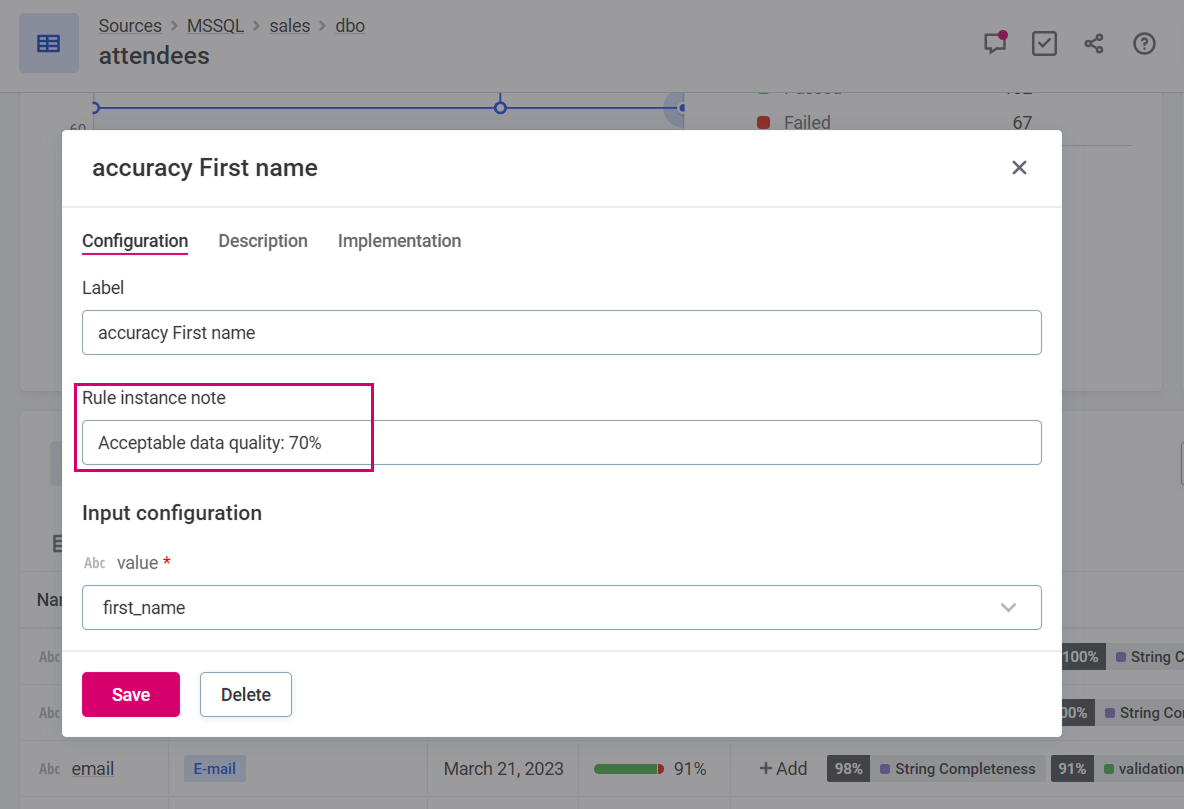Click the dropdown chevron arrow for value
1184x809 pixels.
[x=1008, y=608]
